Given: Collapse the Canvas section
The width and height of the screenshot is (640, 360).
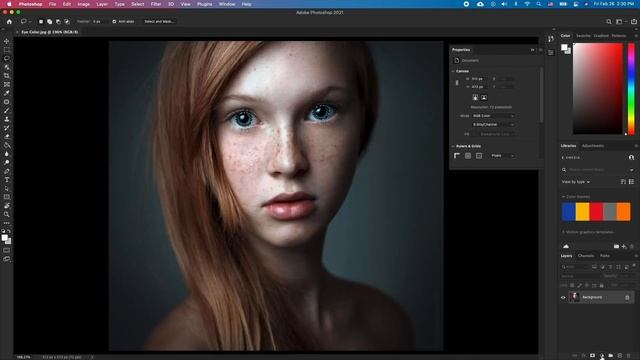Looking at the screenshot, I should coord(453,71).
